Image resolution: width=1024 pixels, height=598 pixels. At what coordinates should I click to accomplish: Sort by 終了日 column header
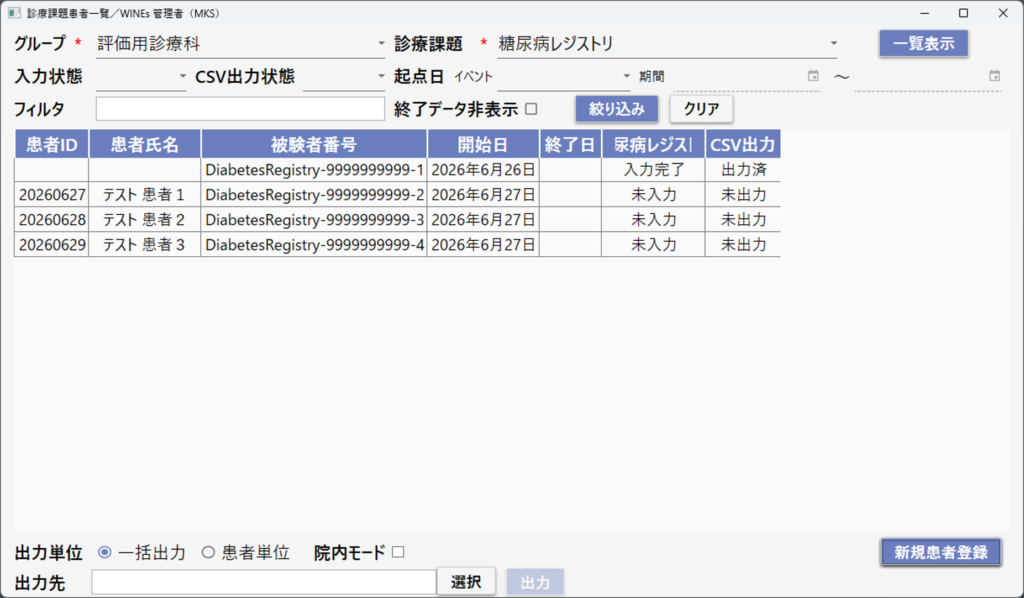pos(570,144)
